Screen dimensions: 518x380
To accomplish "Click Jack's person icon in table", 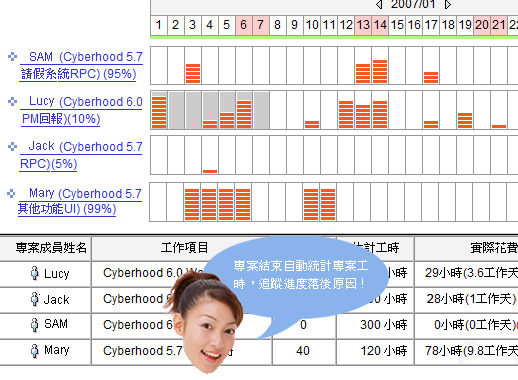I will pyautogui.click(x=34, y=299).
